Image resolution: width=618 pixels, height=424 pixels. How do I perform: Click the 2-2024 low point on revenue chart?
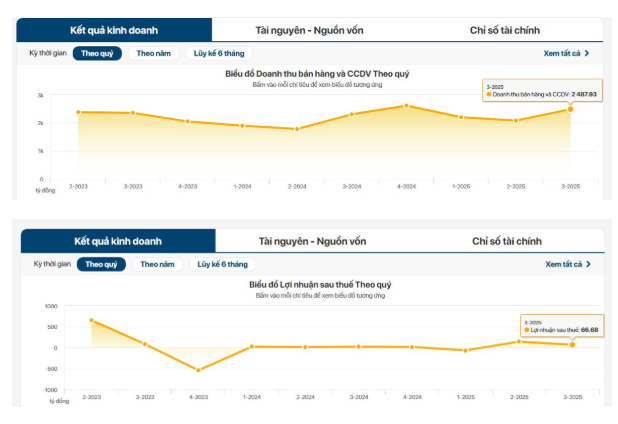click(296, 129)
